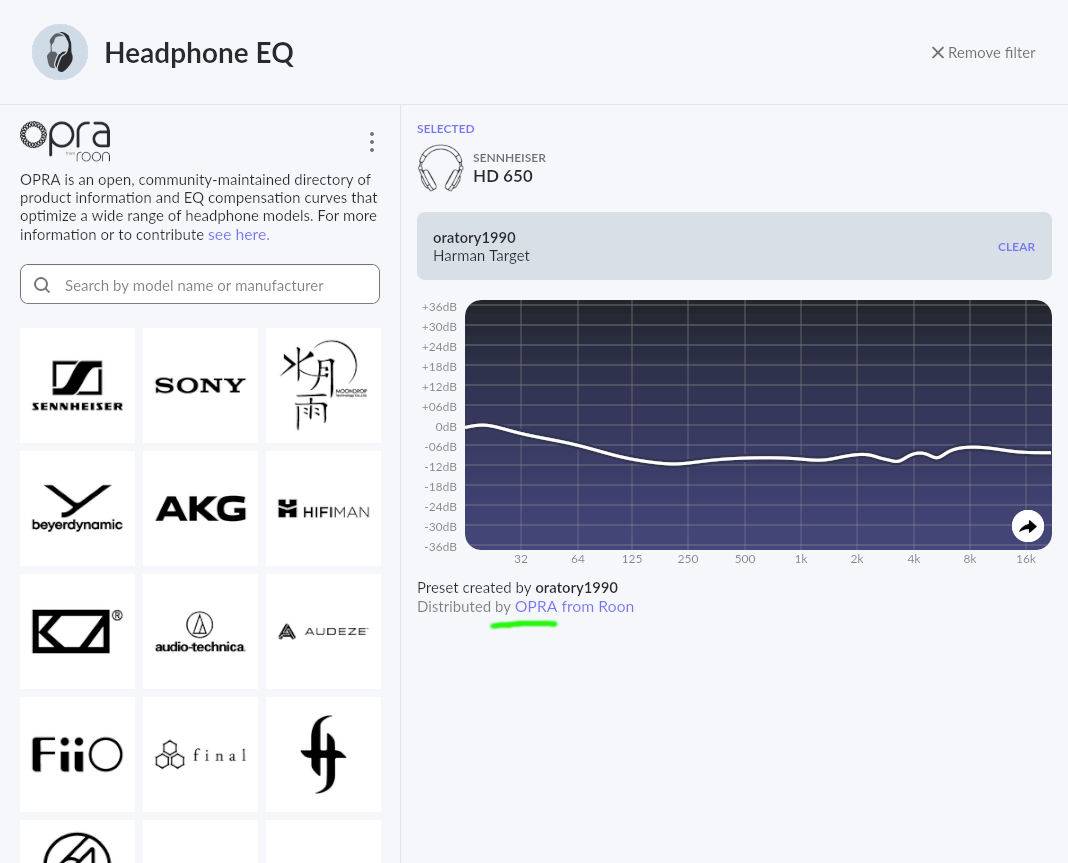Choose the audio-technica brand tile
This screenshot has height=863, width=1068.
click(200, 631)
